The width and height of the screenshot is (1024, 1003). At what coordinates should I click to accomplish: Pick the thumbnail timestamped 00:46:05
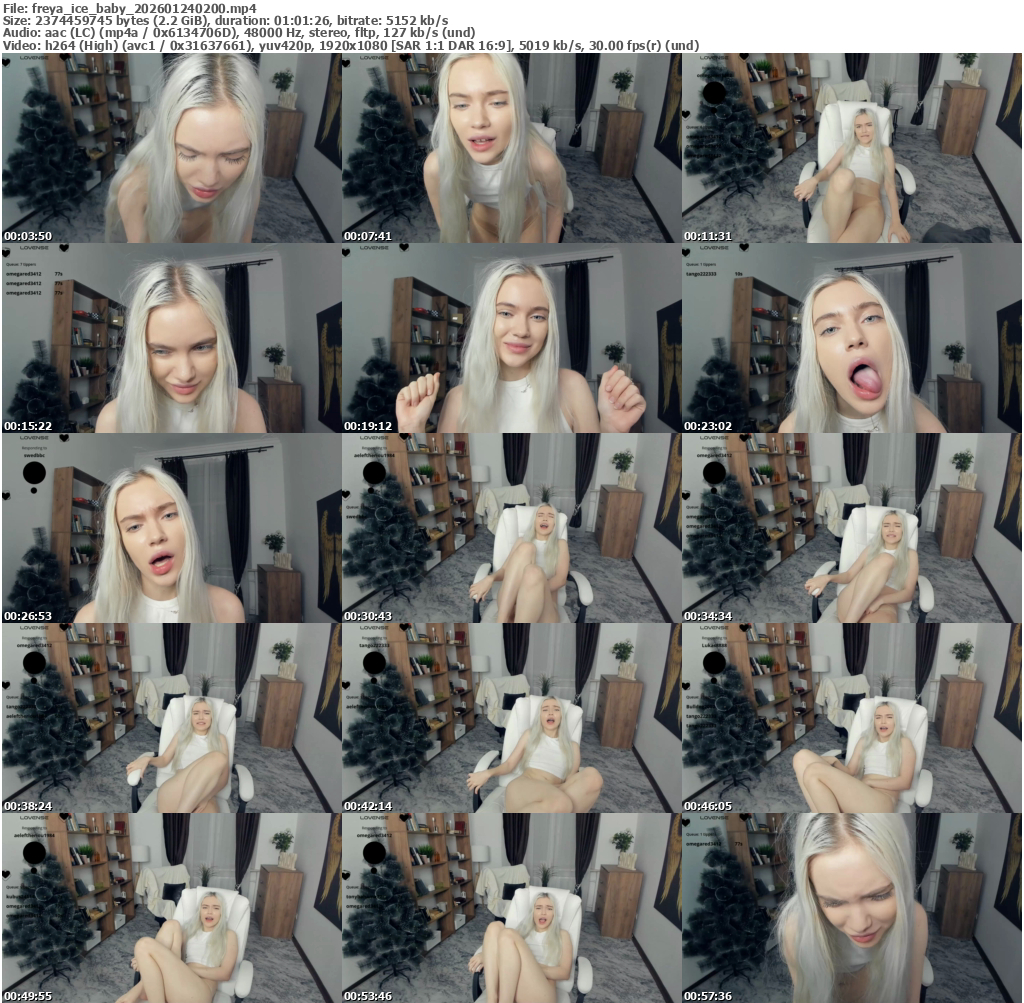(852, 718)
